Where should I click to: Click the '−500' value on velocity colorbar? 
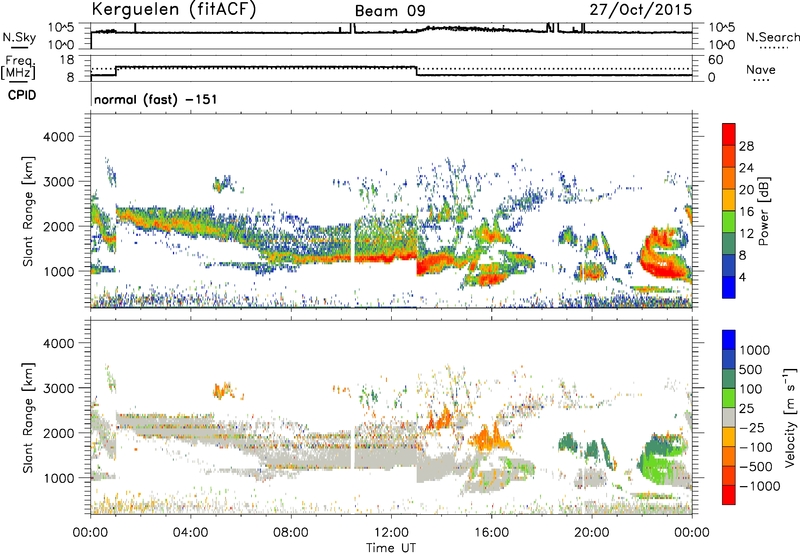coord(755,466)
